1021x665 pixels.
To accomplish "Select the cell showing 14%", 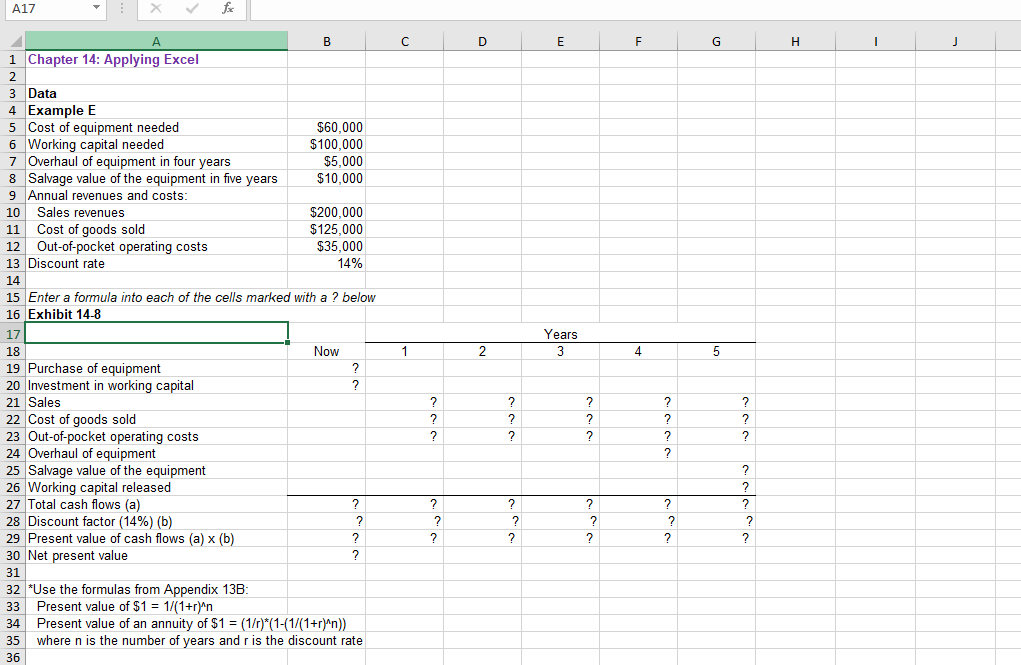I will point(326,263).
